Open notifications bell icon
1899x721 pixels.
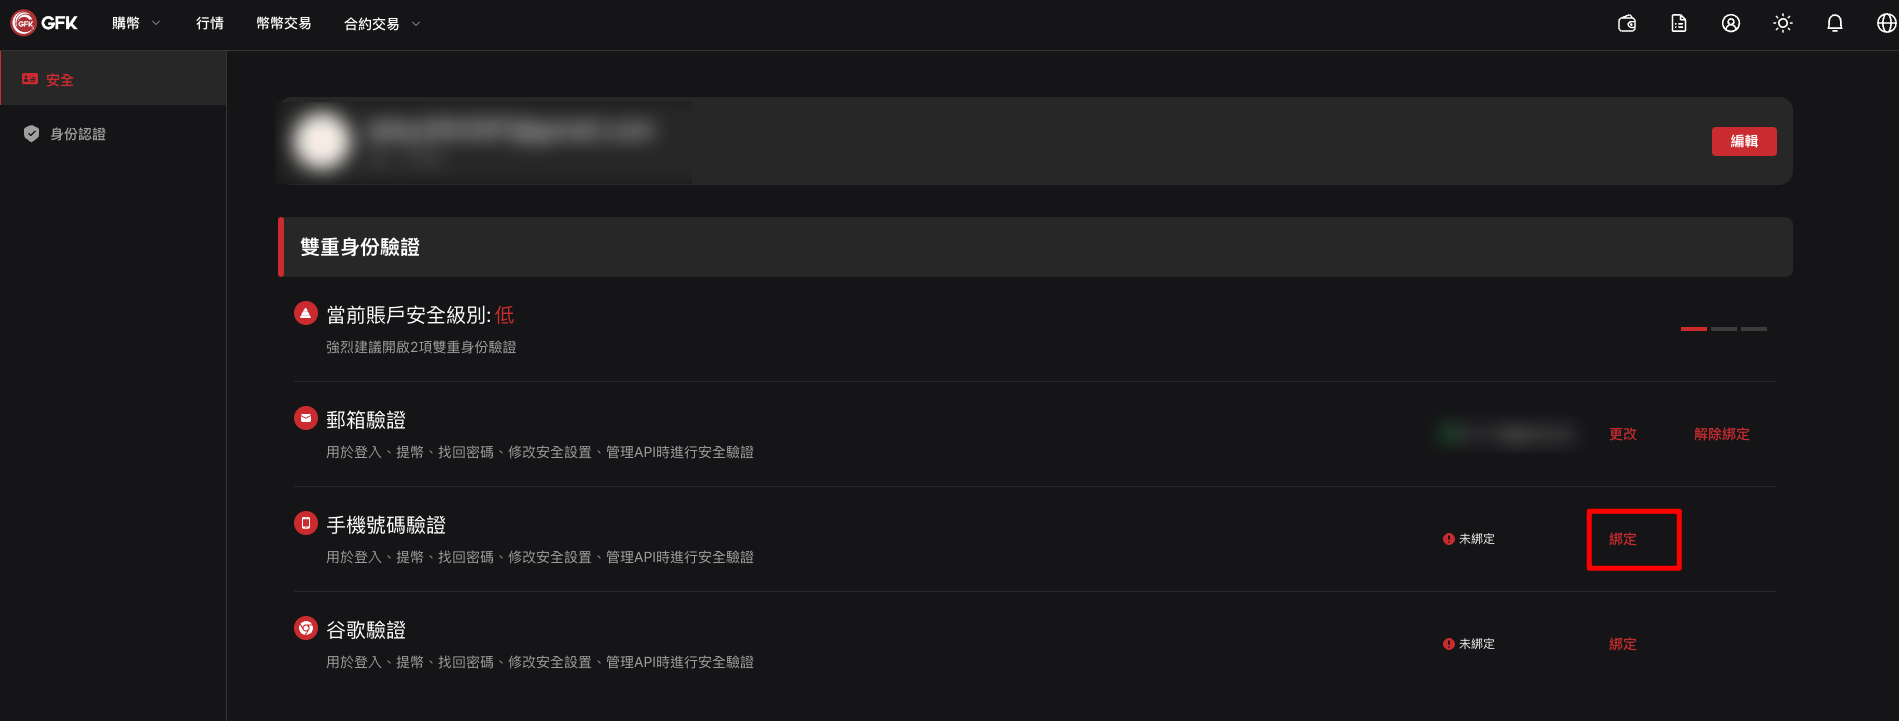point(1835,23)
